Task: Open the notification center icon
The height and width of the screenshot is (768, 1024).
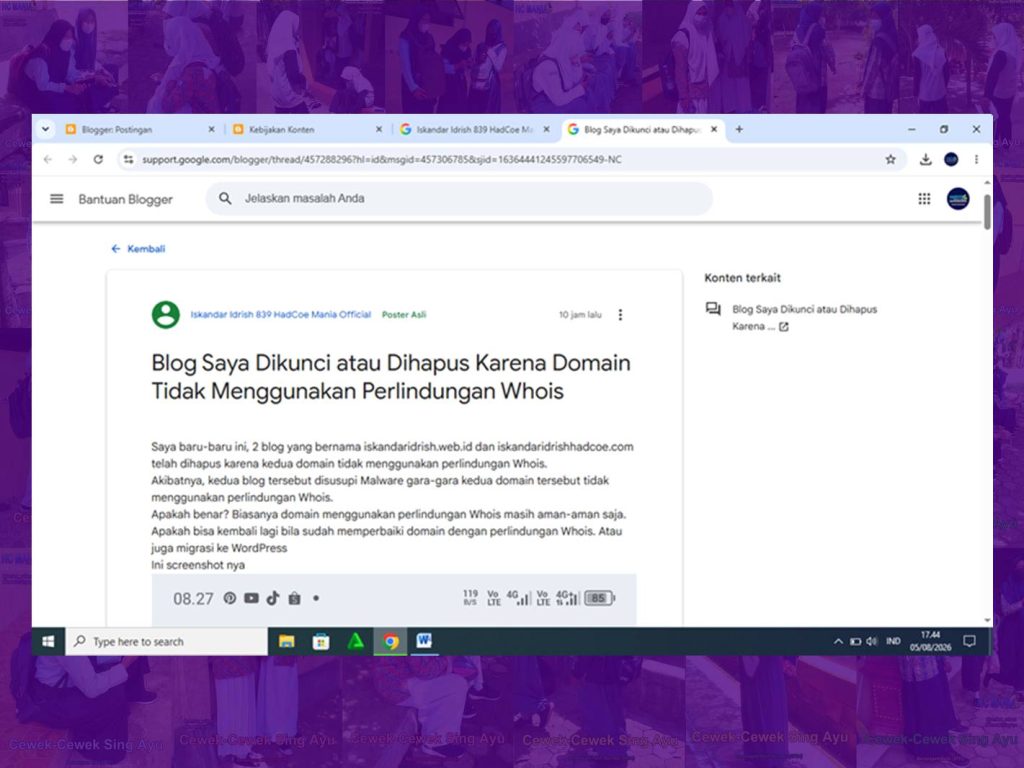Action: 970,641
